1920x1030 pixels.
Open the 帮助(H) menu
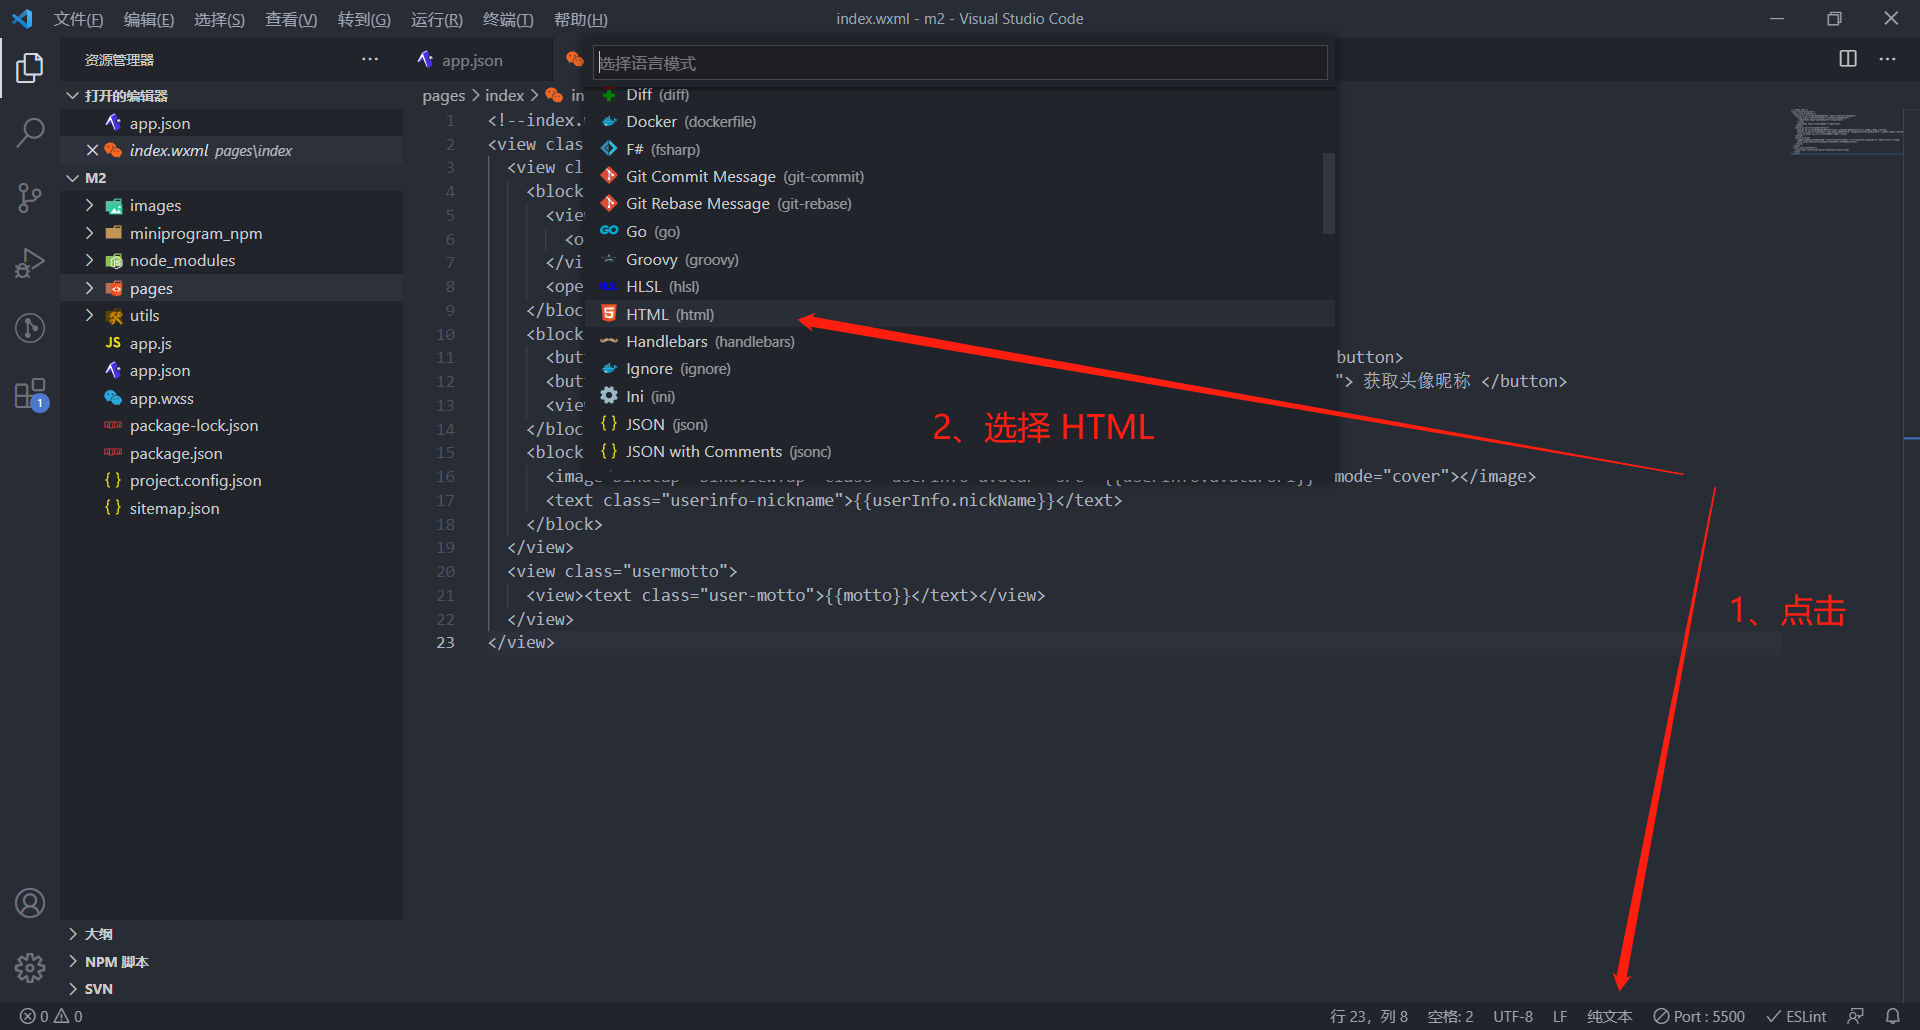pos(580,19)
